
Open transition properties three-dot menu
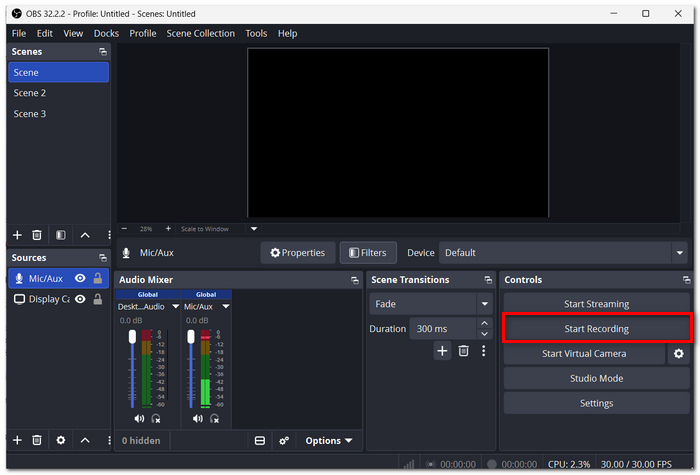pos(483,351)
